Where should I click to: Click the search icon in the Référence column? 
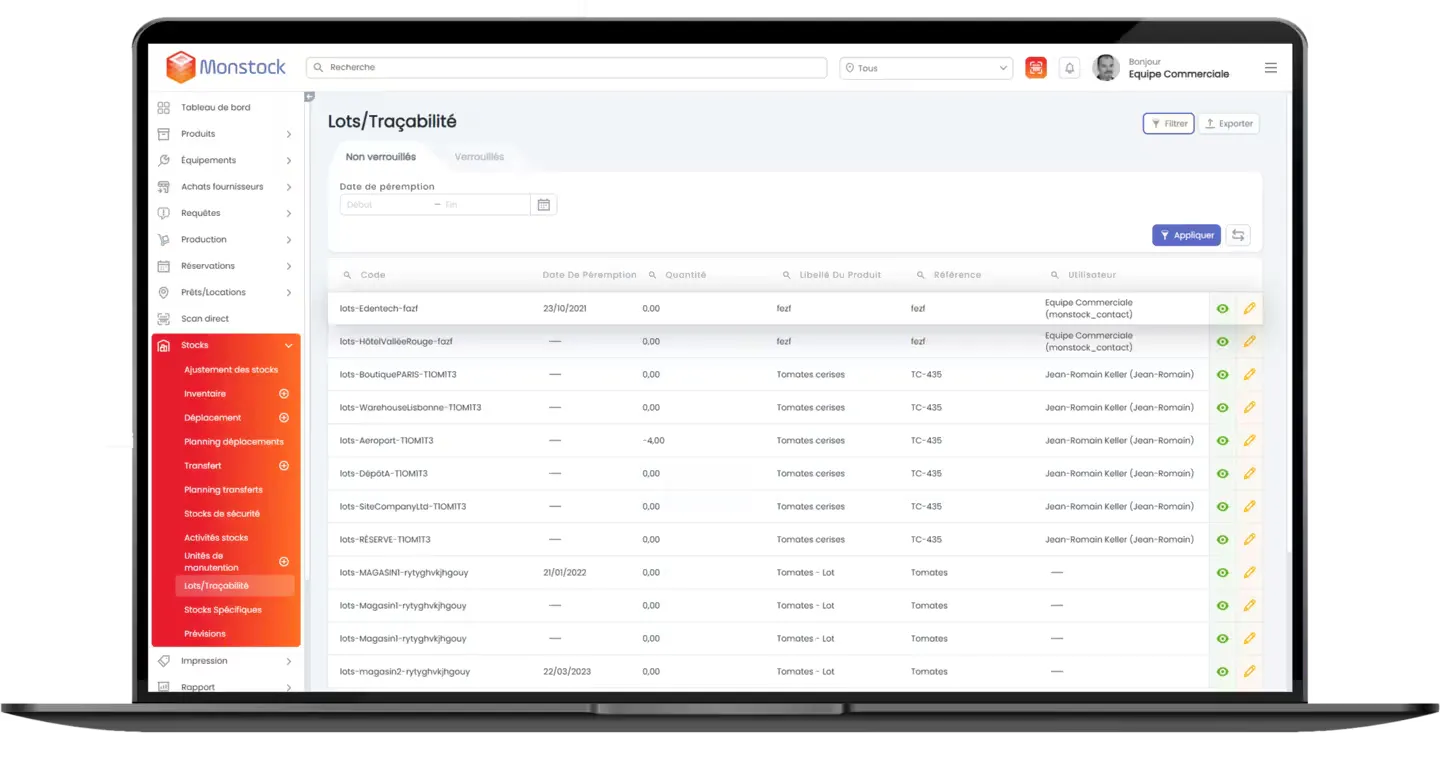coord(921,275)
